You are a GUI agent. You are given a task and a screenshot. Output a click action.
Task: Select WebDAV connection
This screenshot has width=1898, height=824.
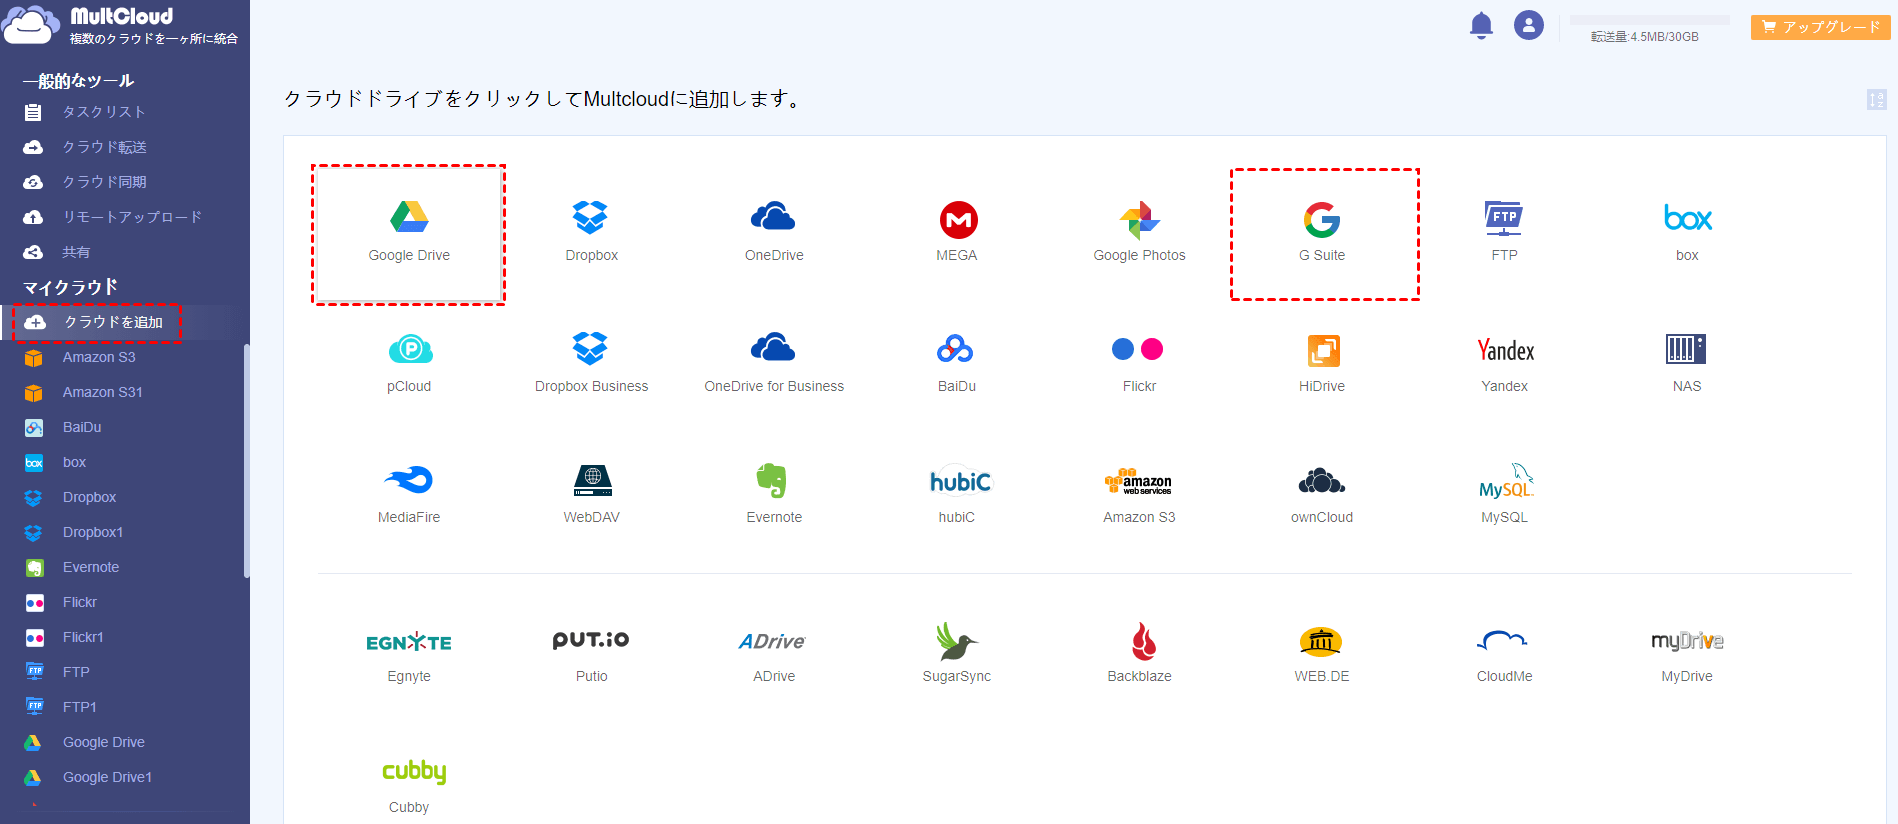[x=591, y=496]
